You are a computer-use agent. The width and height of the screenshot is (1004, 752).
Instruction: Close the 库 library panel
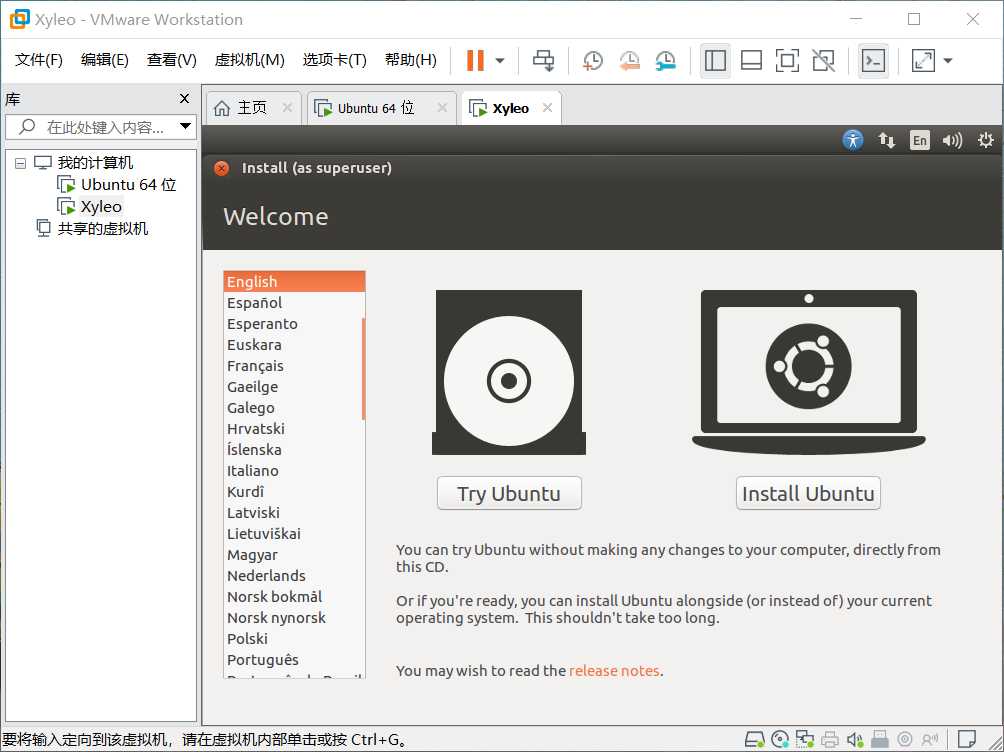click(184, 99)
